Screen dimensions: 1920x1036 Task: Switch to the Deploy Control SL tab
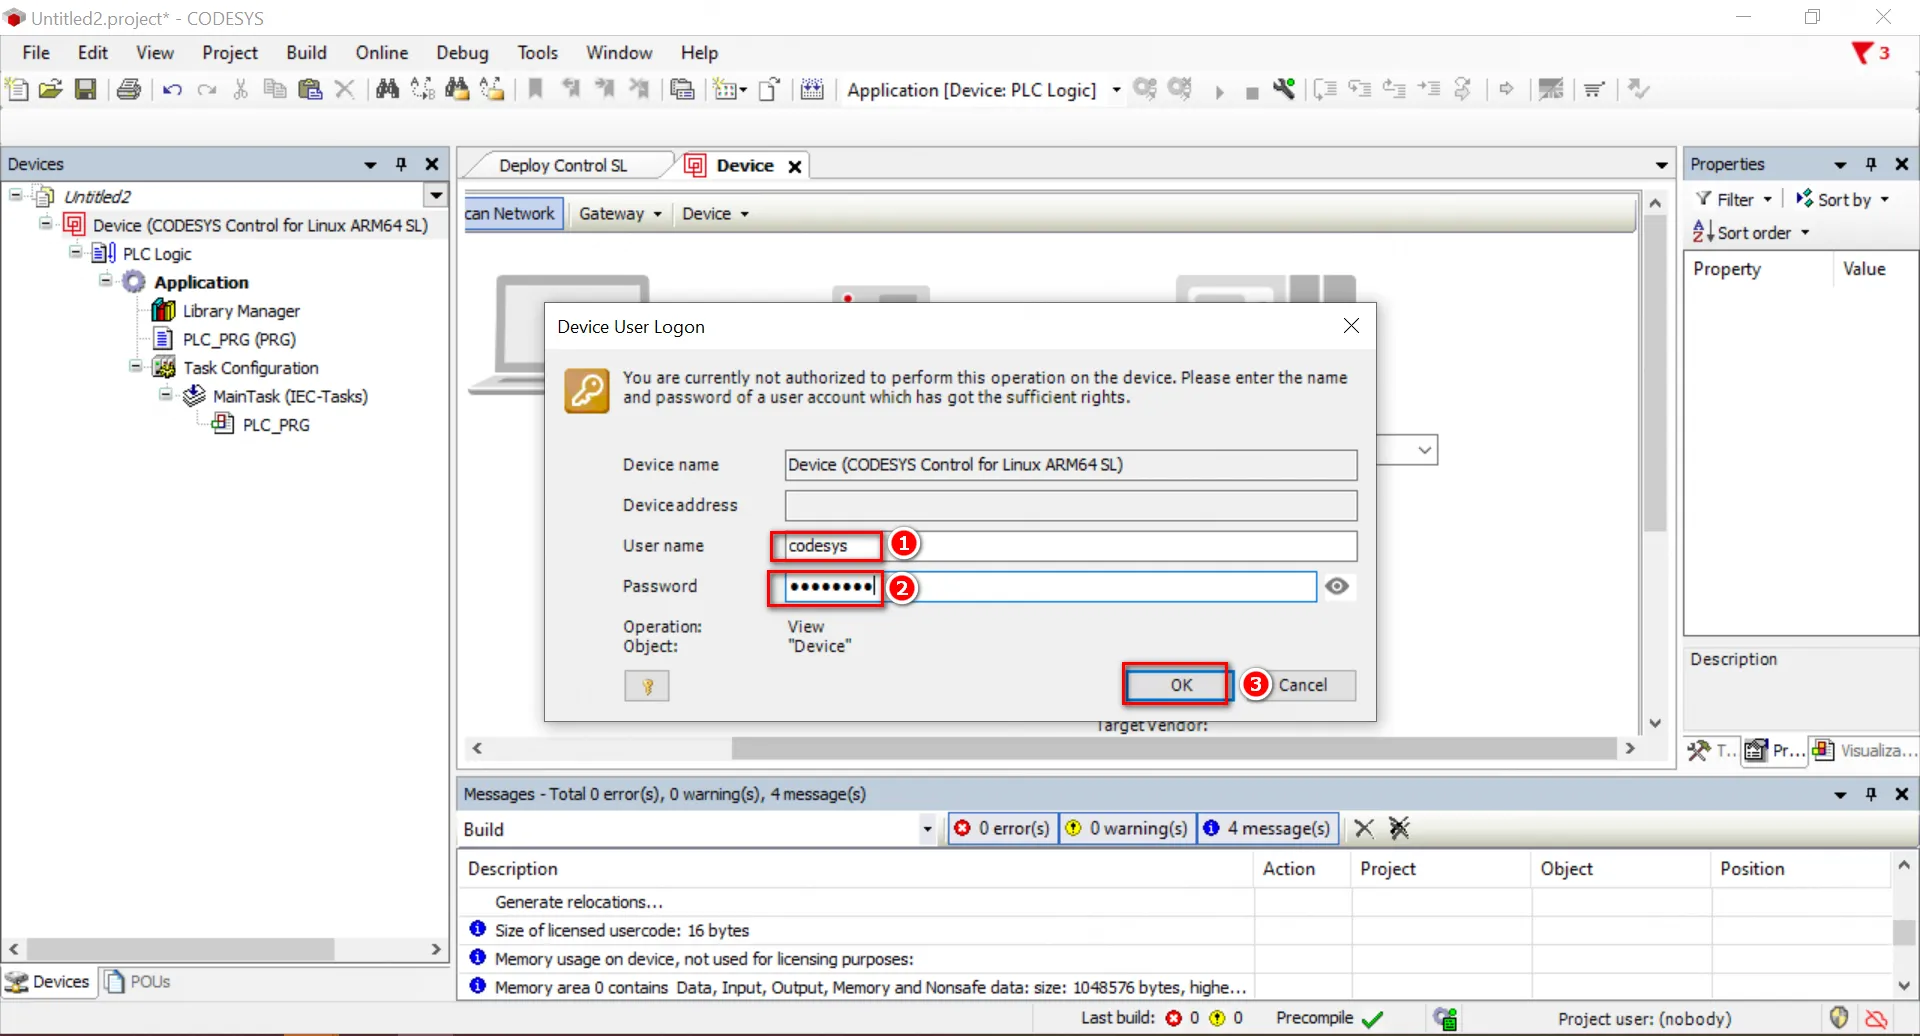pos(563,166)
